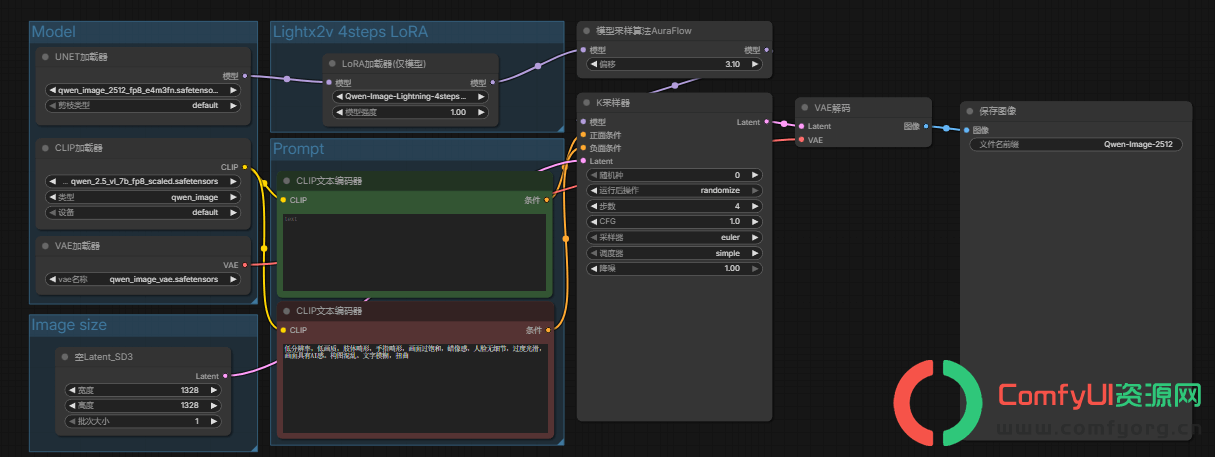This screenshot has height=457, width=1215.
Task: Collapse the CLIP加载器 node via its dot
Action: pos(46,147)
